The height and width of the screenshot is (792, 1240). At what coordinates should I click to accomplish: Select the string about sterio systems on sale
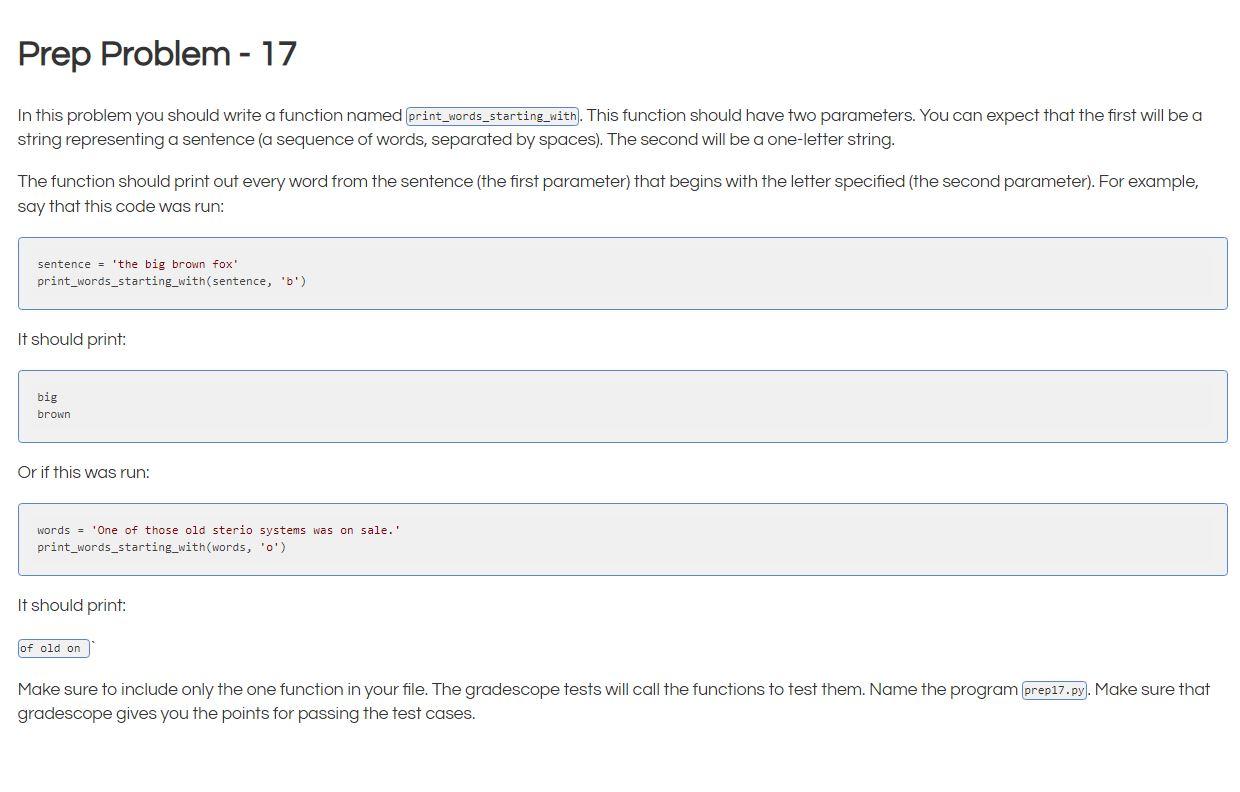pos(246,530)
